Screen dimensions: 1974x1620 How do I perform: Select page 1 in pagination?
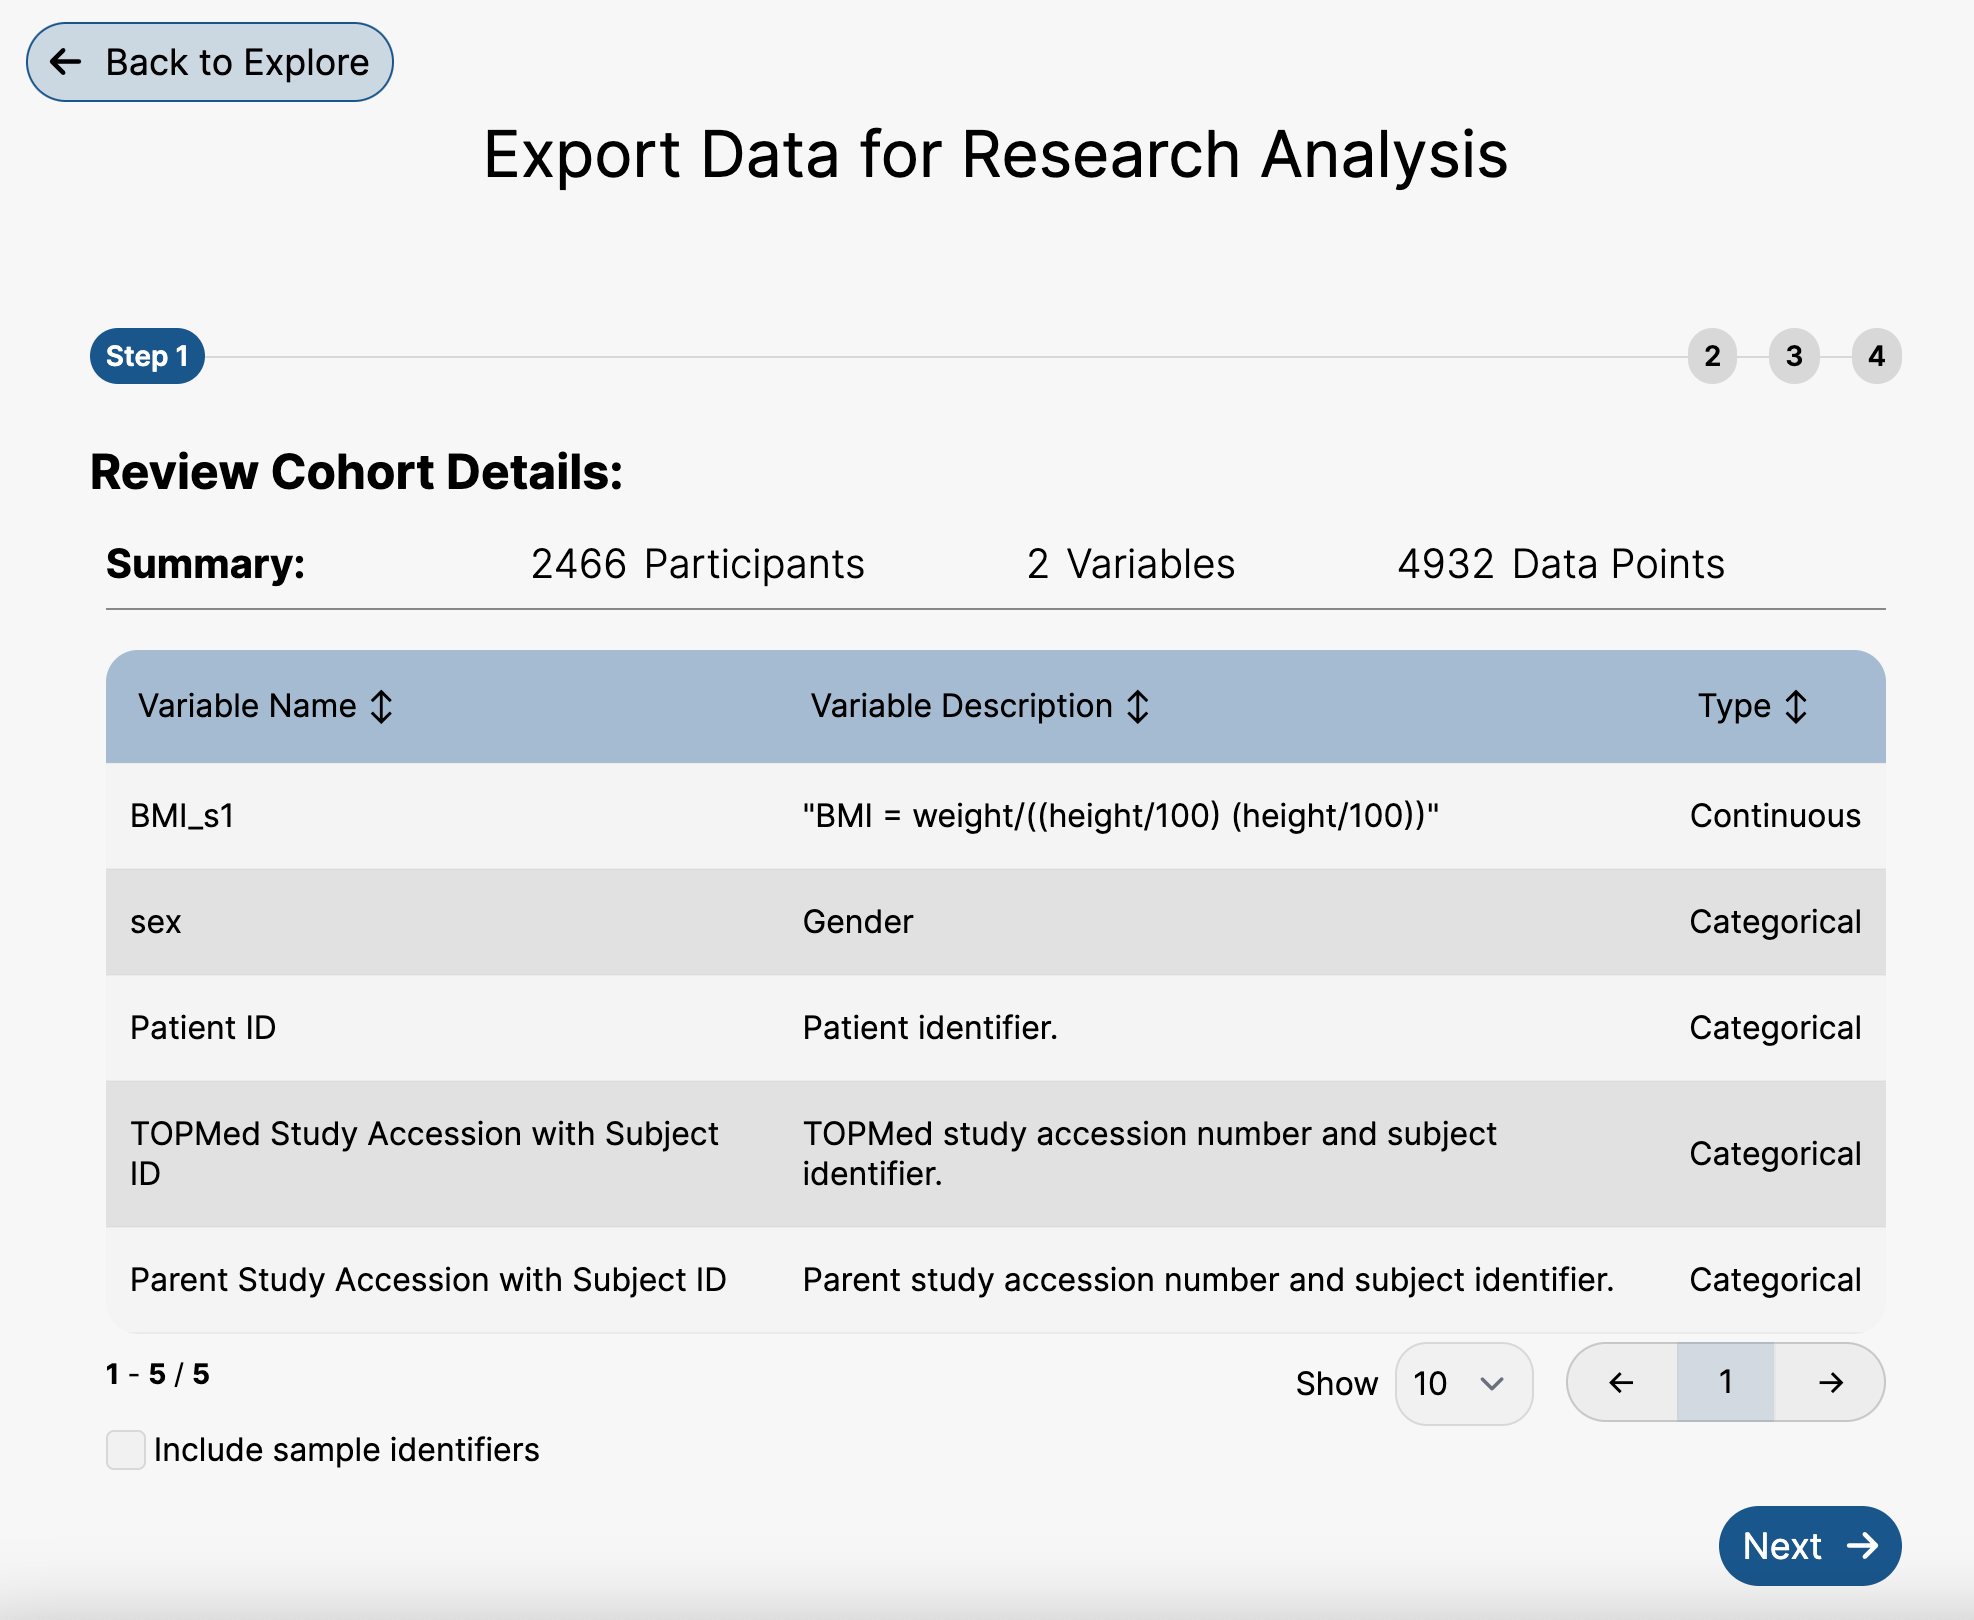coord(1725,1382)
